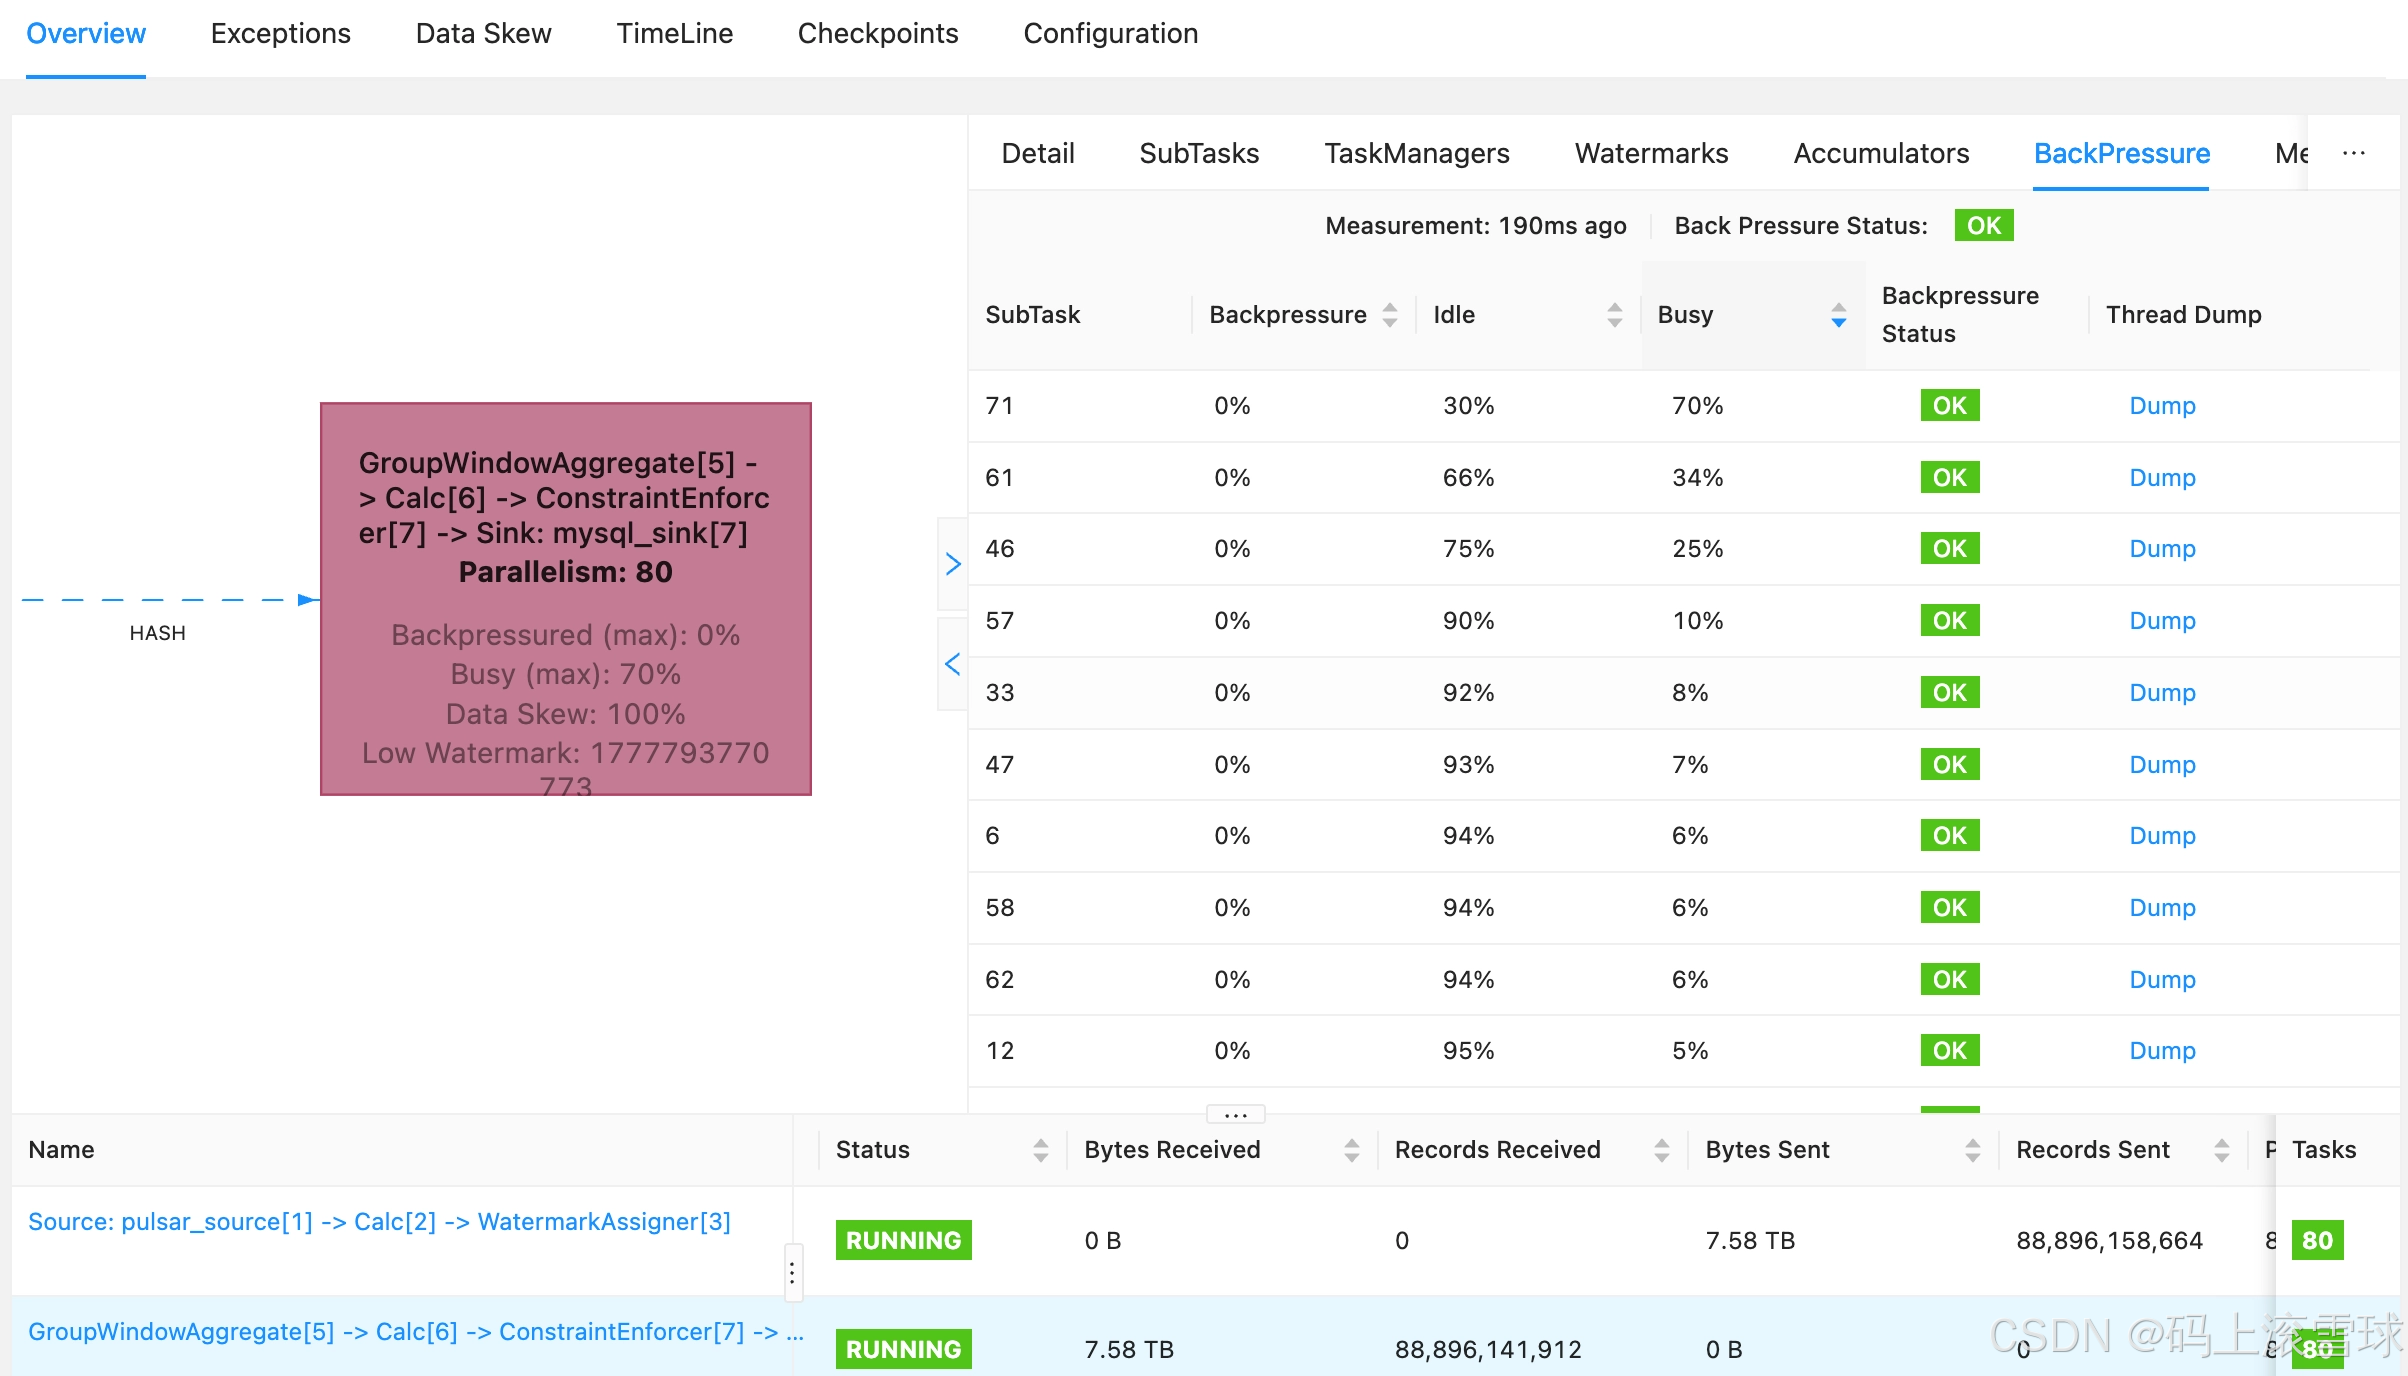Click the 66% idle value
The width and height of the screenshot is (2408, 1376).
click(x=1469, y=478)
